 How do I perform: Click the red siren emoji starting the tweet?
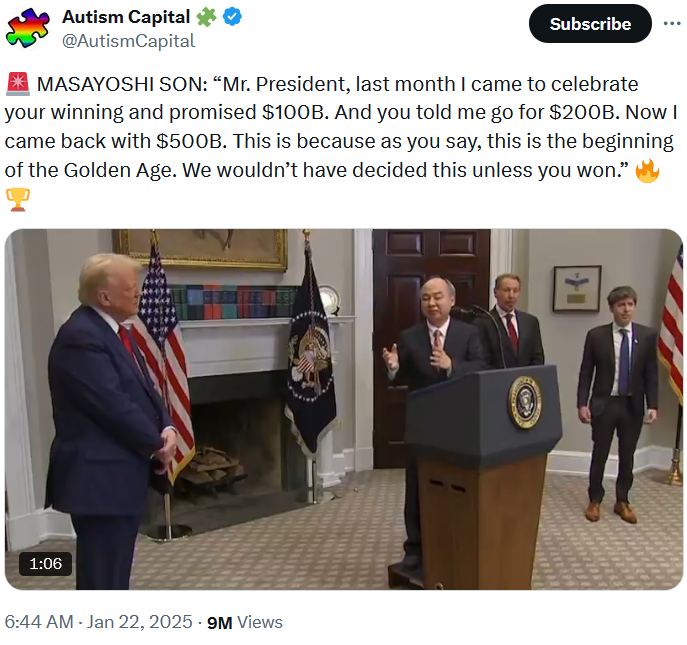pos(17,84)
